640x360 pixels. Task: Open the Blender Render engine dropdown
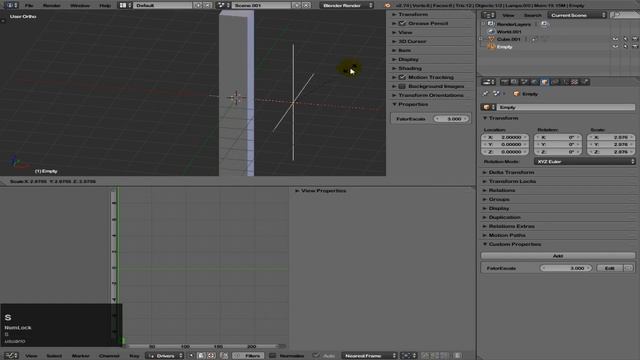click(x=347, y=5)
